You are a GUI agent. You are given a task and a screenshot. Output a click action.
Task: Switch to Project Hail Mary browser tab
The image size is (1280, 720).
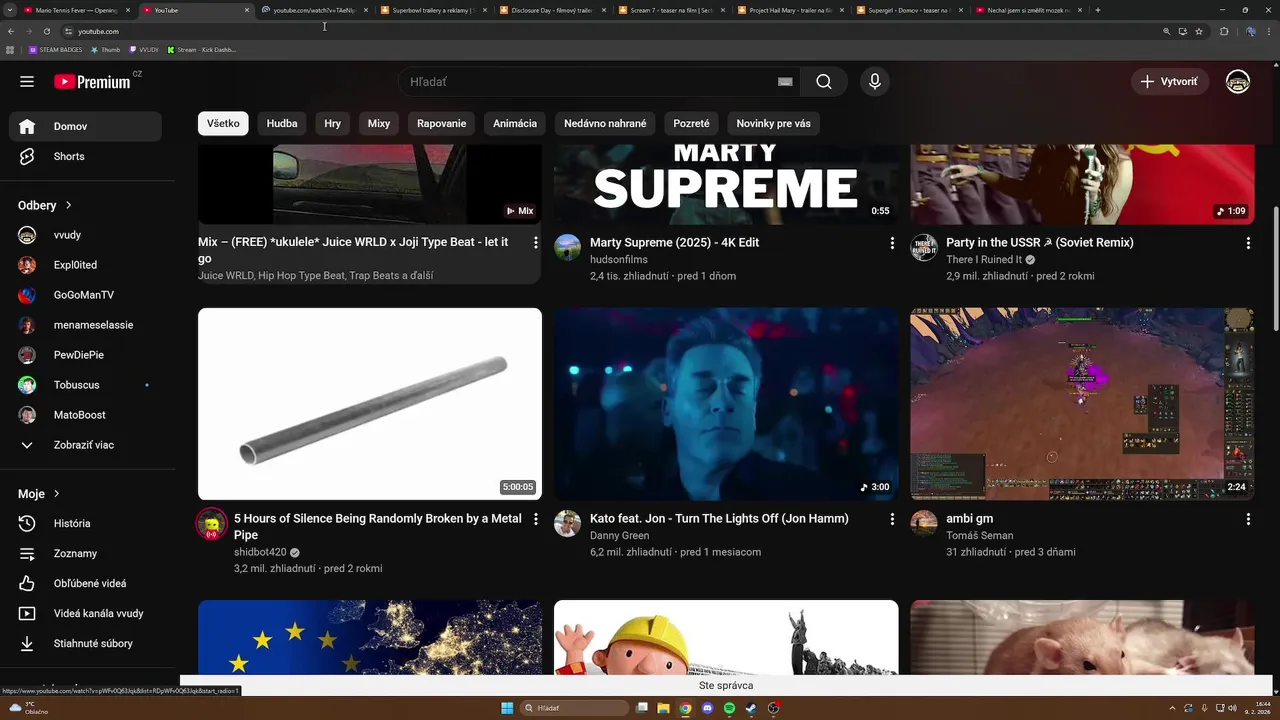[x=789, y=10]
